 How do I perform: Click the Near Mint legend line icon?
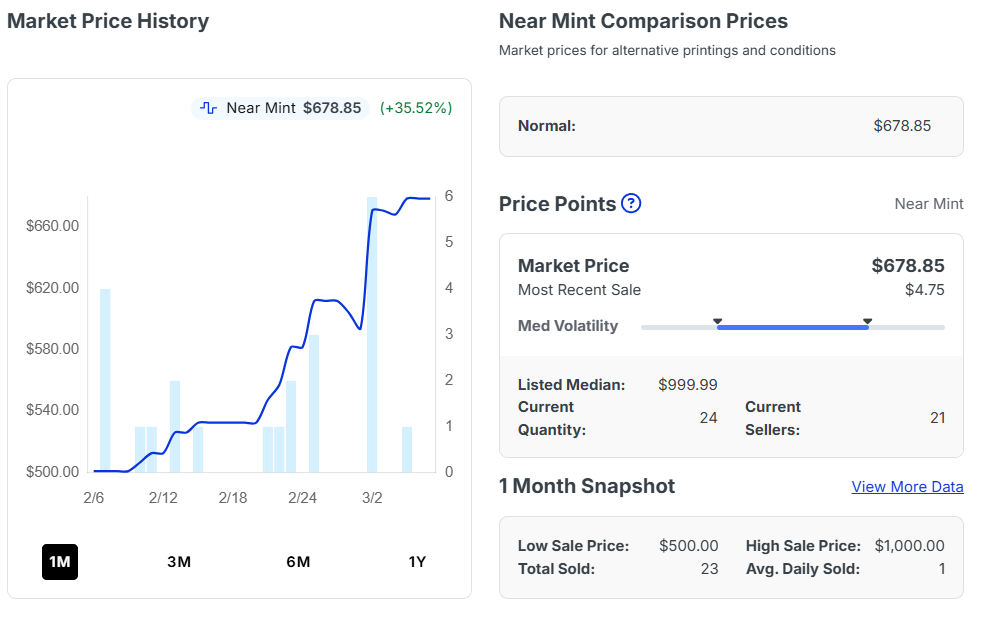tap(209, 108)
